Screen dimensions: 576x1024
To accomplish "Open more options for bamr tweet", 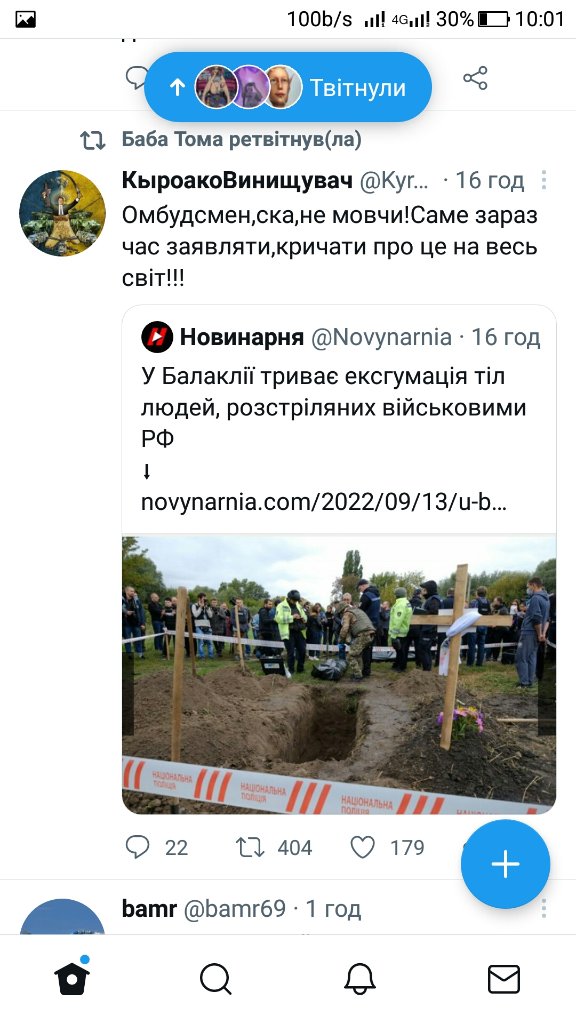I will [x=543, y=908].
